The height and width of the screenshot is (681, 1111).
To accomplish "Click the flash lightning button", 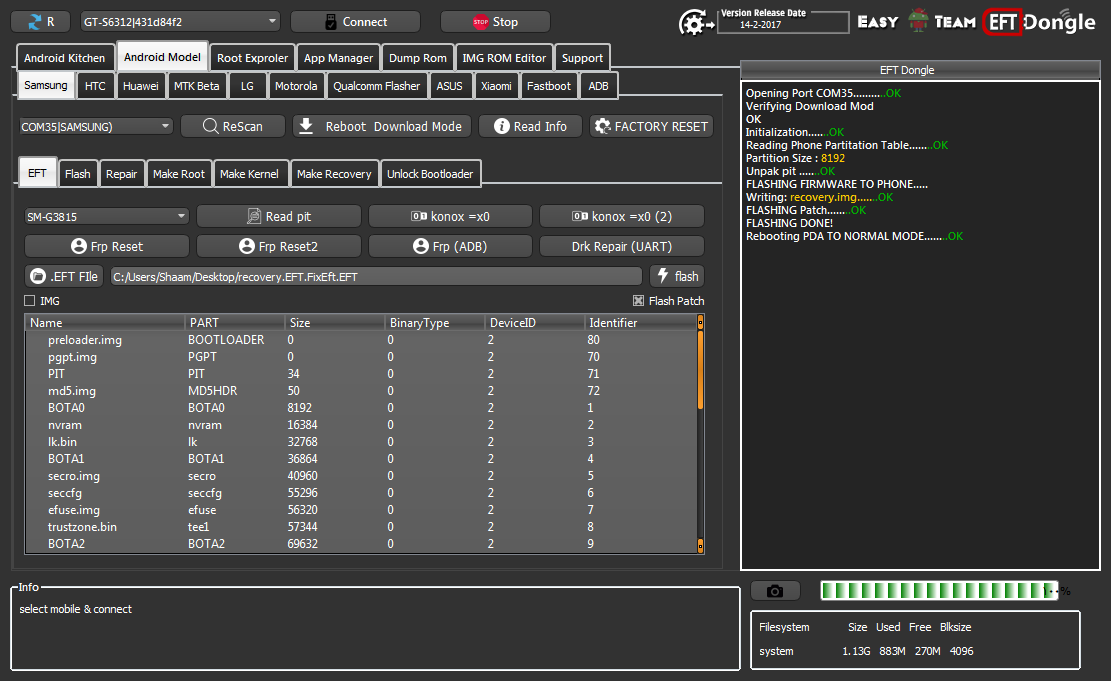I will click(x=677, y=276).
